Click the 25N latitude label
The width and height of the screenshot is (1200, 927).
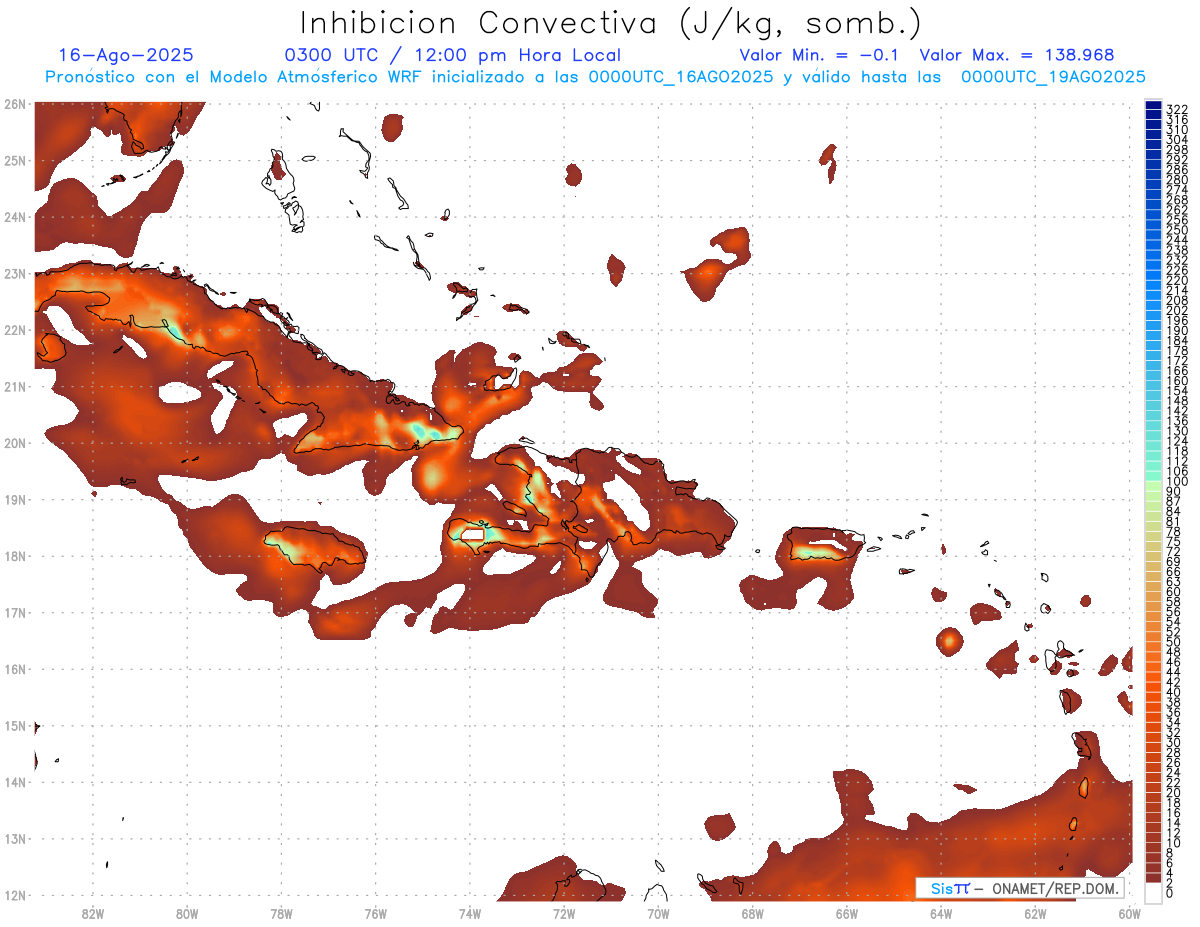coord(14,160)
